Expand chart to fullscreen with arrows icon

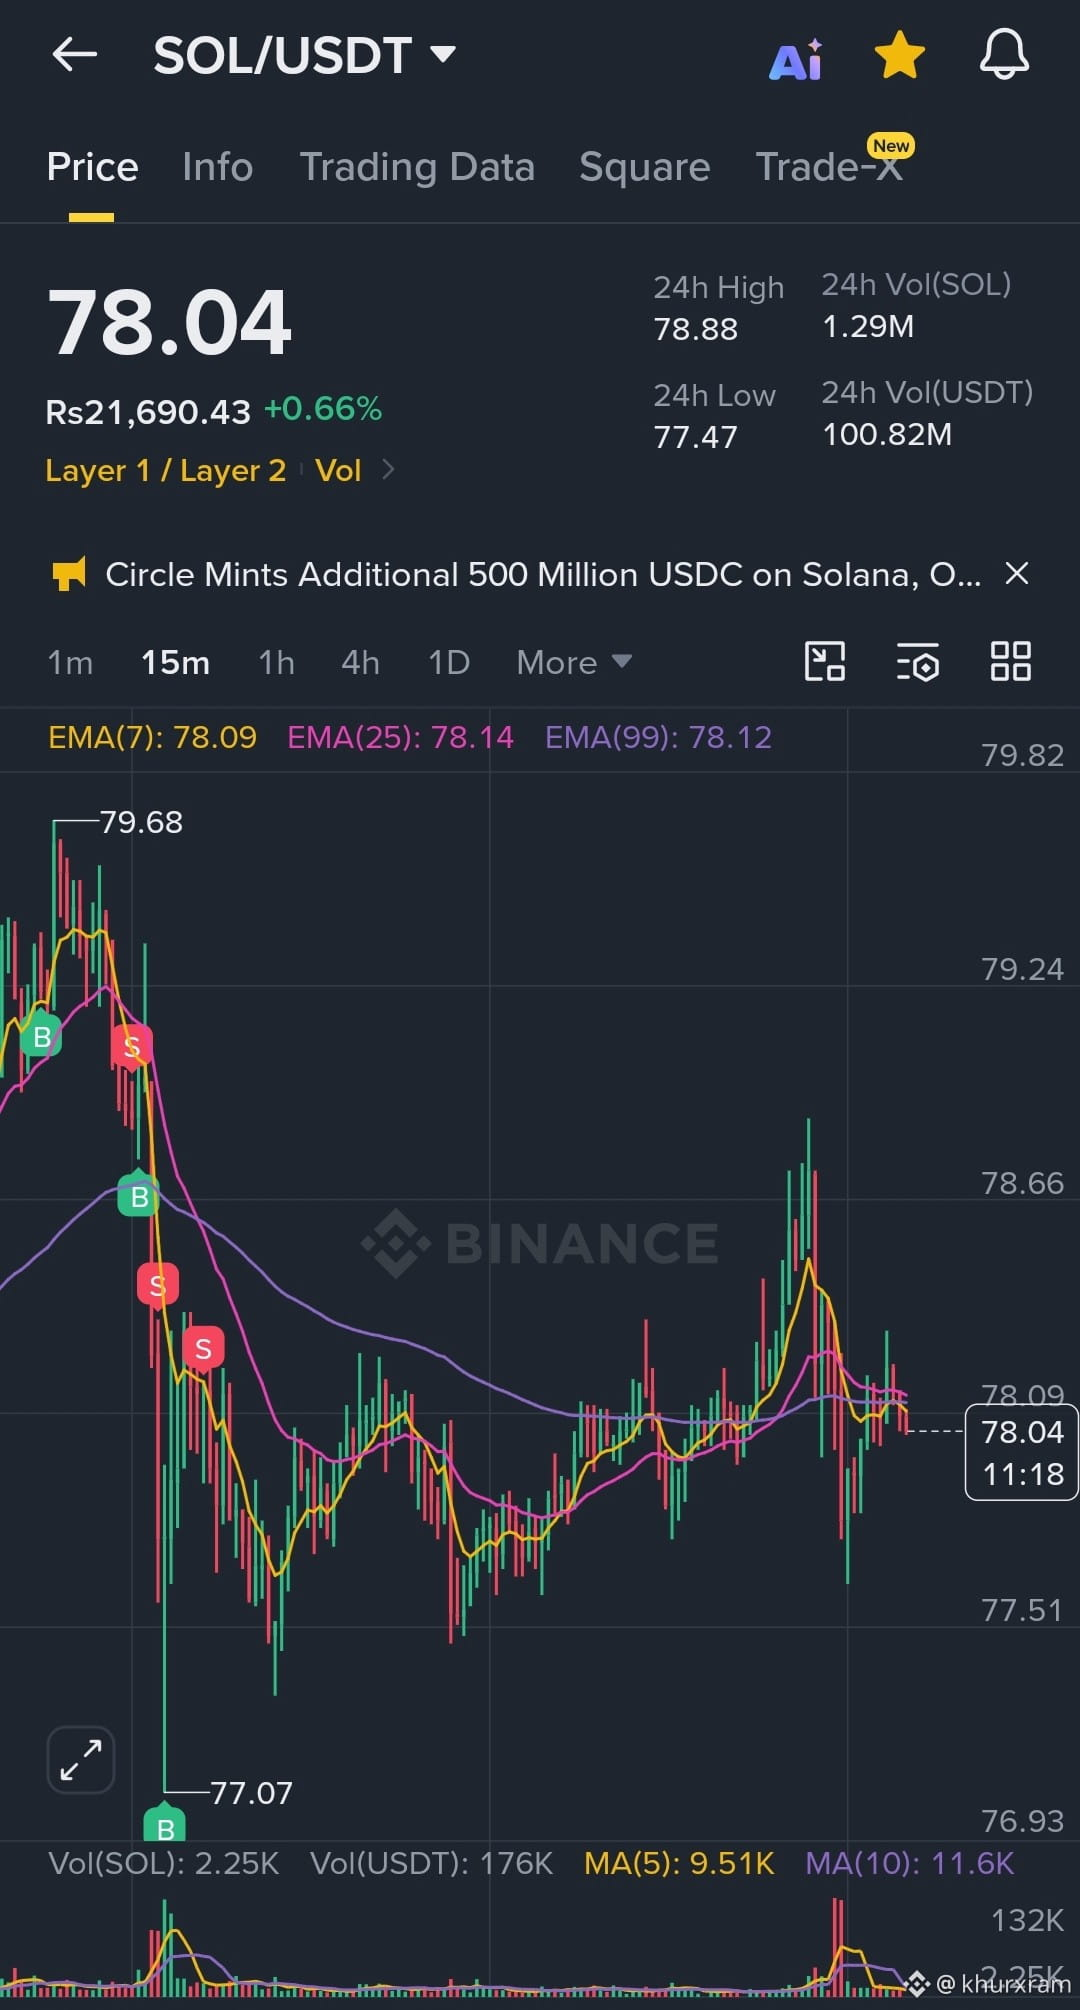[81, 1760]
